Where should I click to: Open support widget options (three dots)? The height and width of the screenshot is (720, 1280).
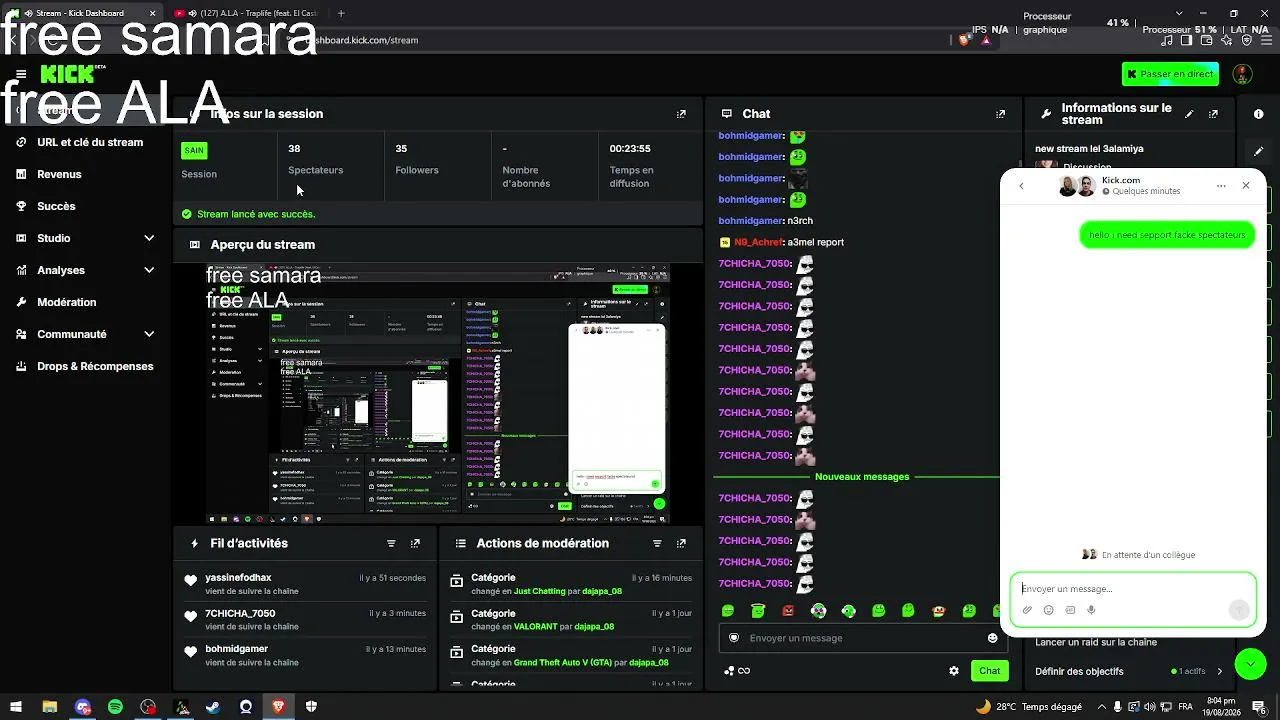coord(1221,186)
